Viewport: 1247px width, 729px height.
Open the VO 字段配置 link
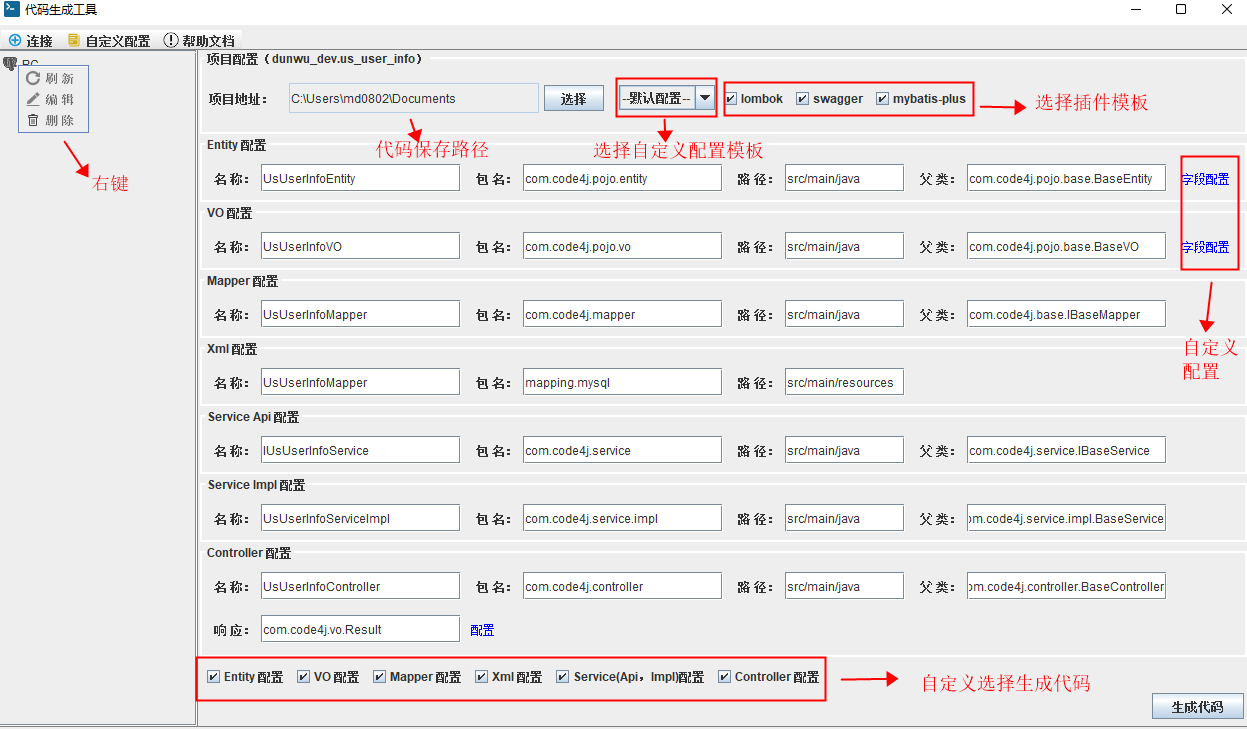click(x=1205, y=247)
